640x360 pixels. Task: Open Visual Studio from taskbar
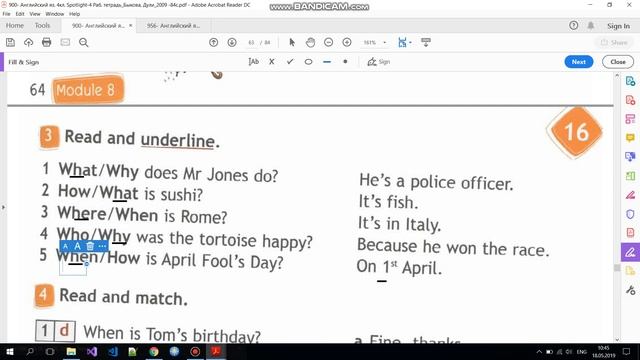click(92, 352)
